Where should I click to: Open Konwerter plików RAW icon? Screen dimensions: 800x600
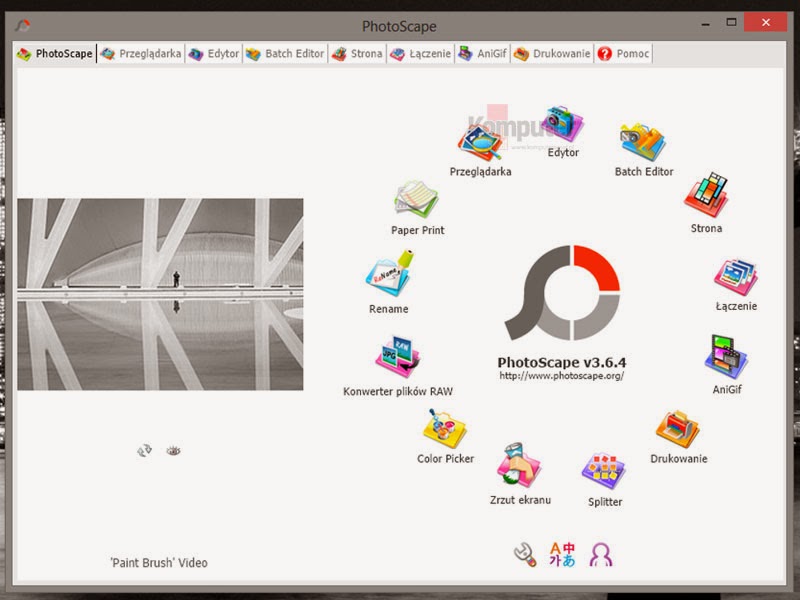397,357
